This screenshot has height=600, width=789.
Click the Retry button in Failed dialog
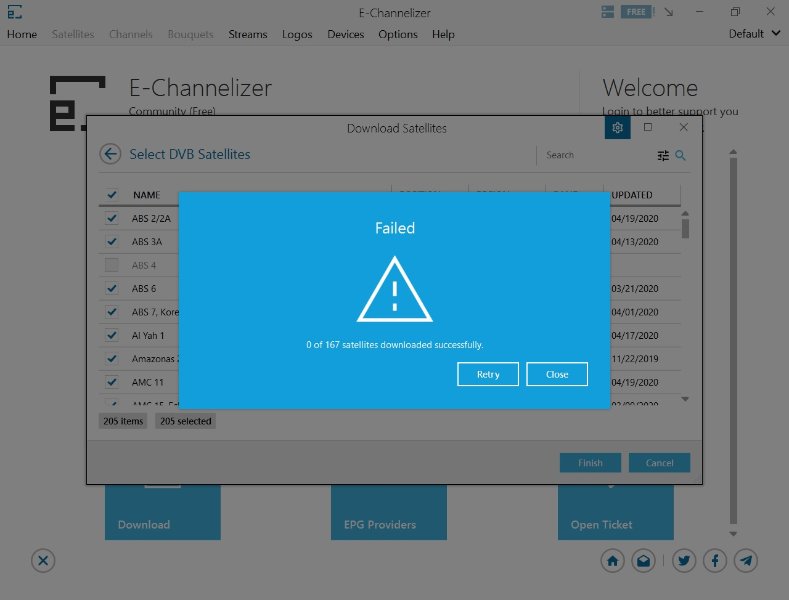[488, 374]
